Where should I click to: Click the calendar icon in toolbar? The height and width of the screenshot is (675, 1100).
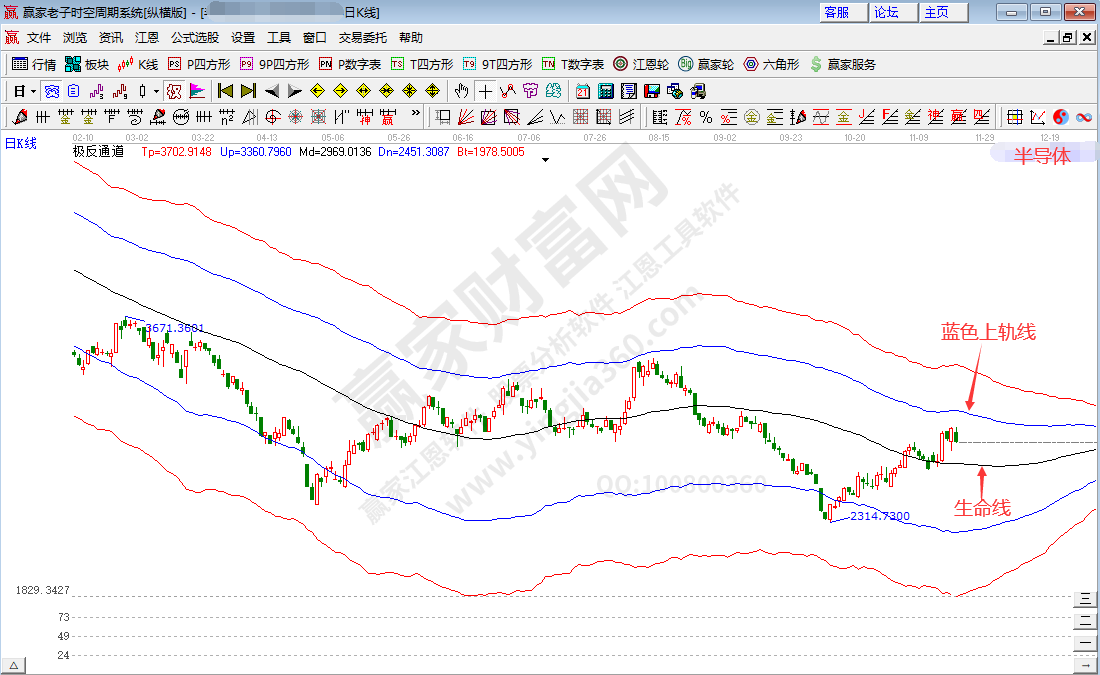click(x=583, y=91)
